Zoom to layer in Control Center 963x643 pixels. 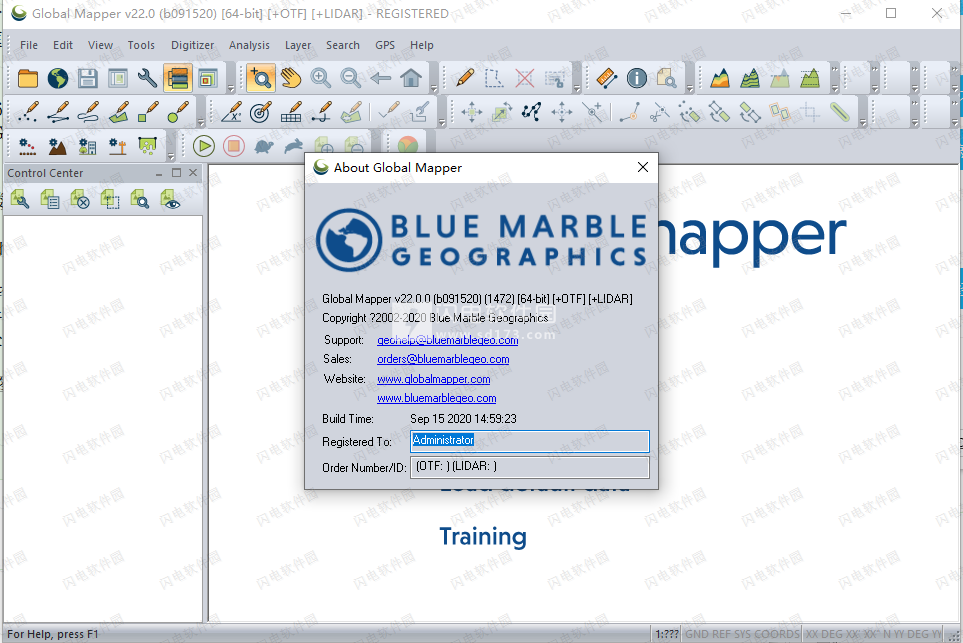[x=139, y=199]
